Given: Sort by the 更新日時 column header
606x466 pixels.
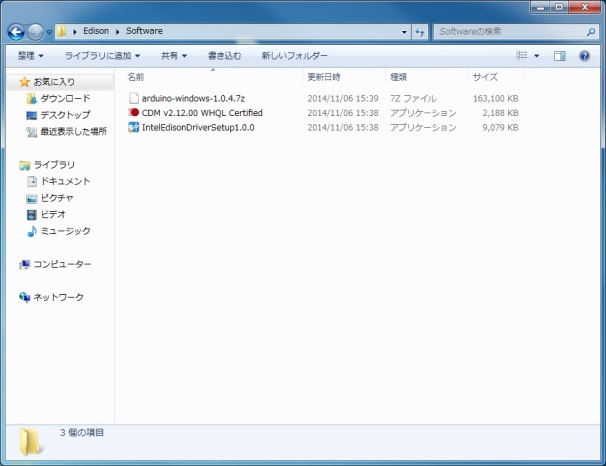Looking at the screenshot, I should [324, 77].
